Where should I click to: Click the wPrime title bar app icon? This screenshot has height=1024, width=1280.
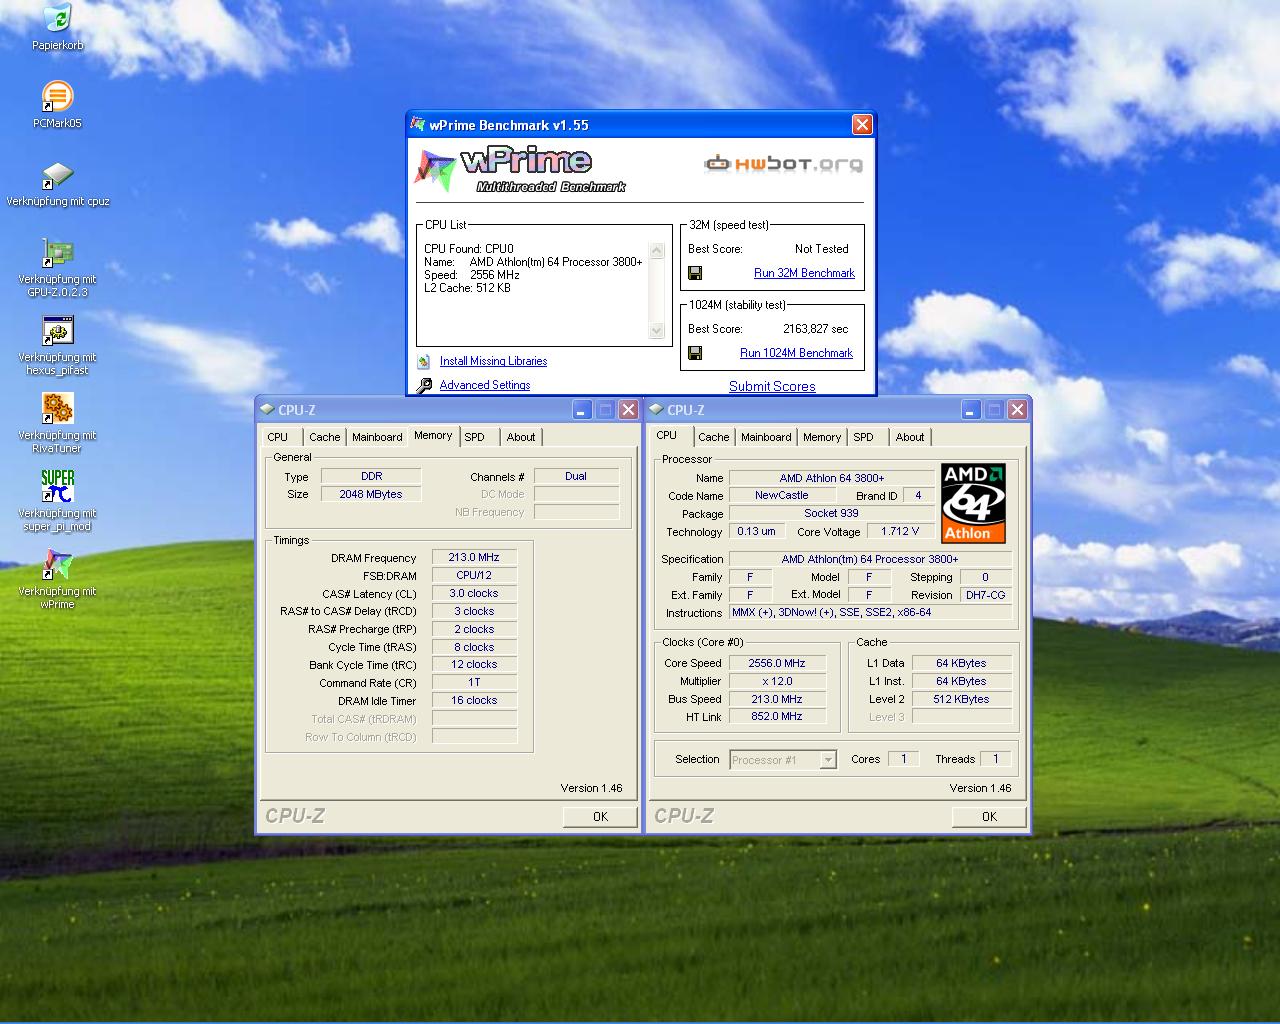coord(417,125)
